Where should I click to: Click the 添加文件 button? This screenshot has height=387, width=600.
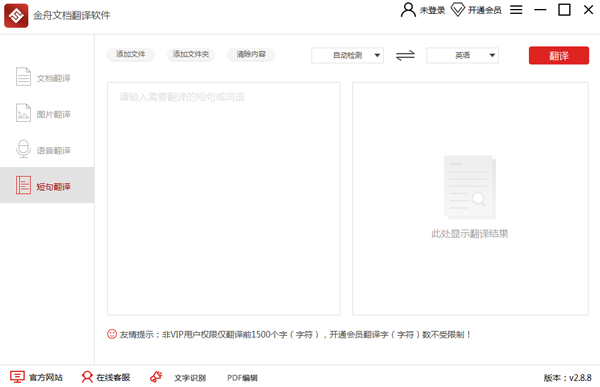130,54
